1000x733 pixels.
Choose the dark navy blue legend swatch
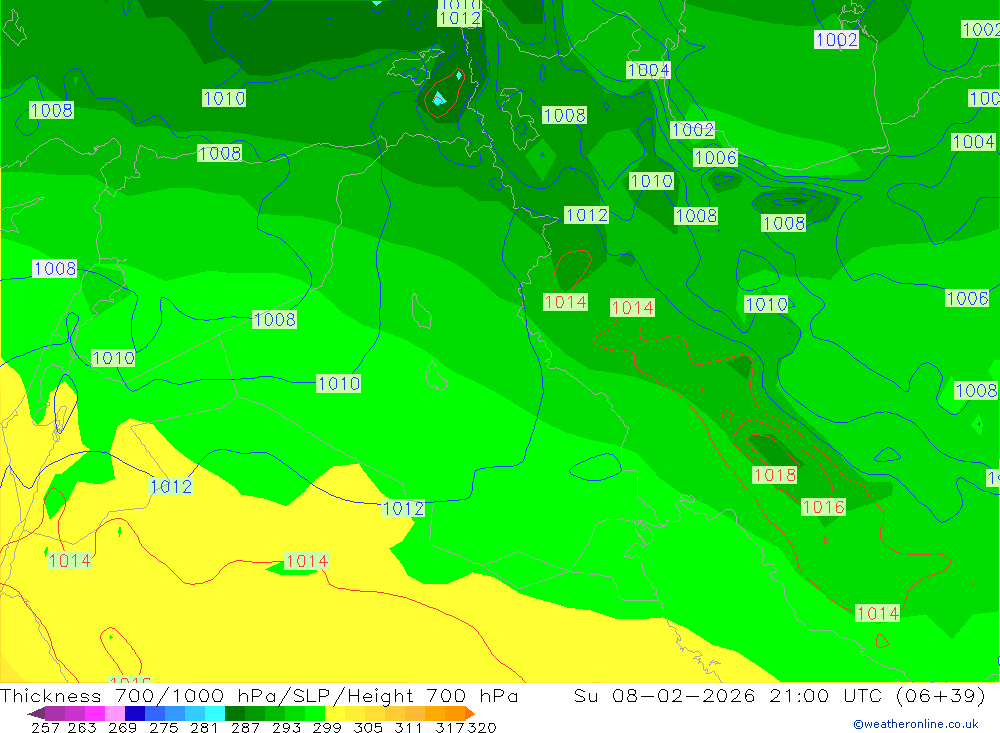coord(135,713)
